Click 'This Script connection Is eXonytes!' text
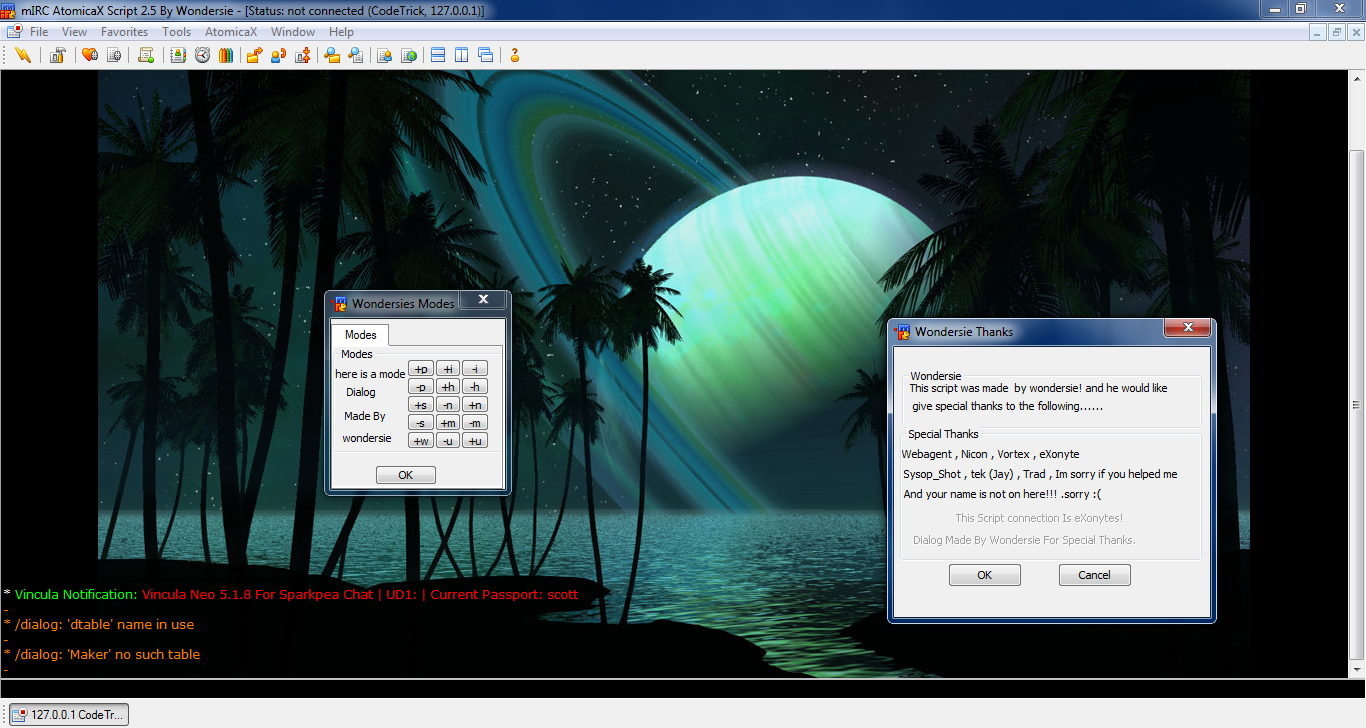 pyautogui.click(x=1039, y=518)
